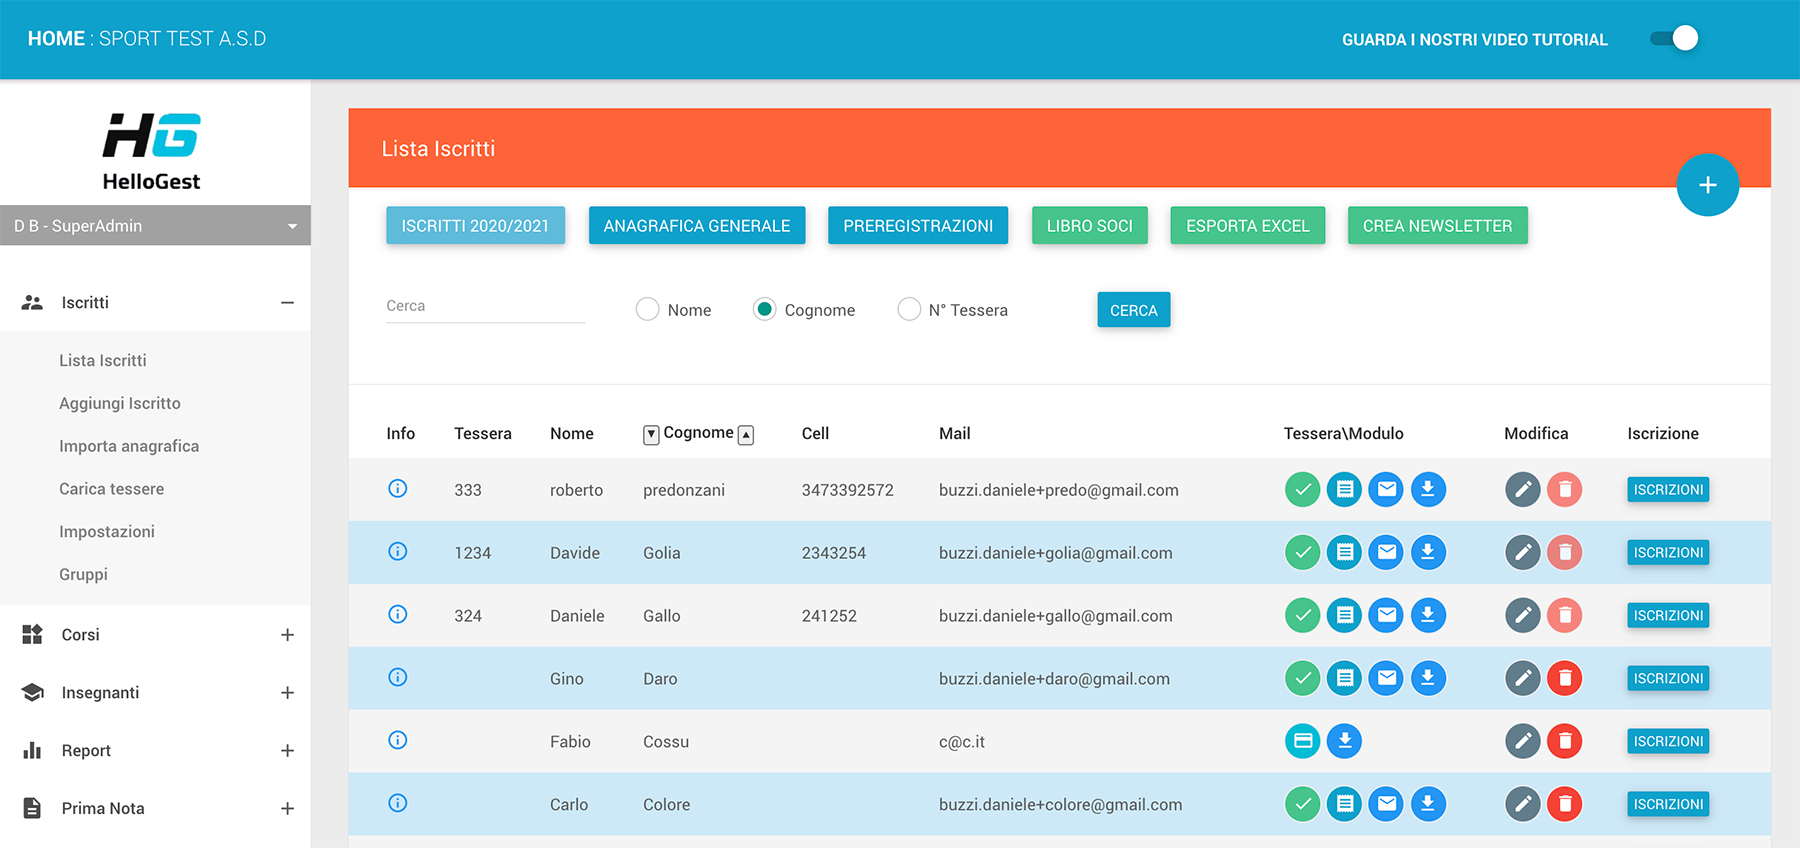Screen dimensions: 1800x848
Task: Open Lista Iscritti in sidebar
Action: [103, 360]
